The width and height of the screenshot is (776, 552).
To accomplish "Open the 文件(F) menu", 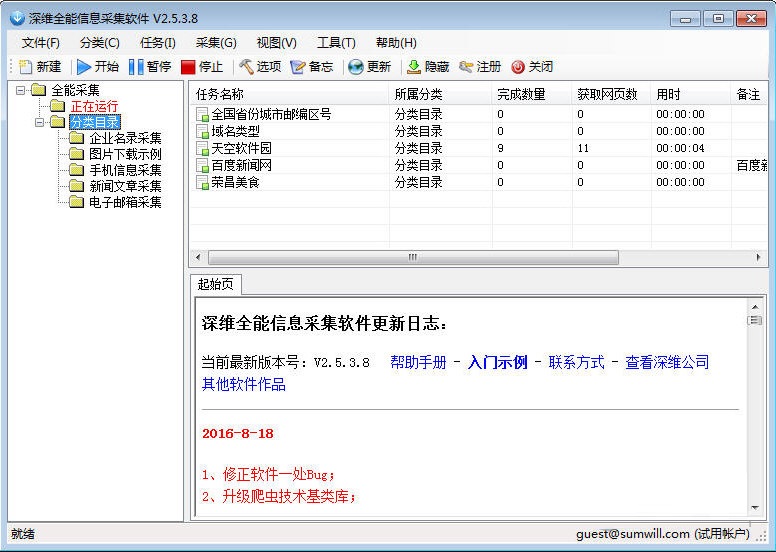I will pyautogui.click(x=41, y=43).
